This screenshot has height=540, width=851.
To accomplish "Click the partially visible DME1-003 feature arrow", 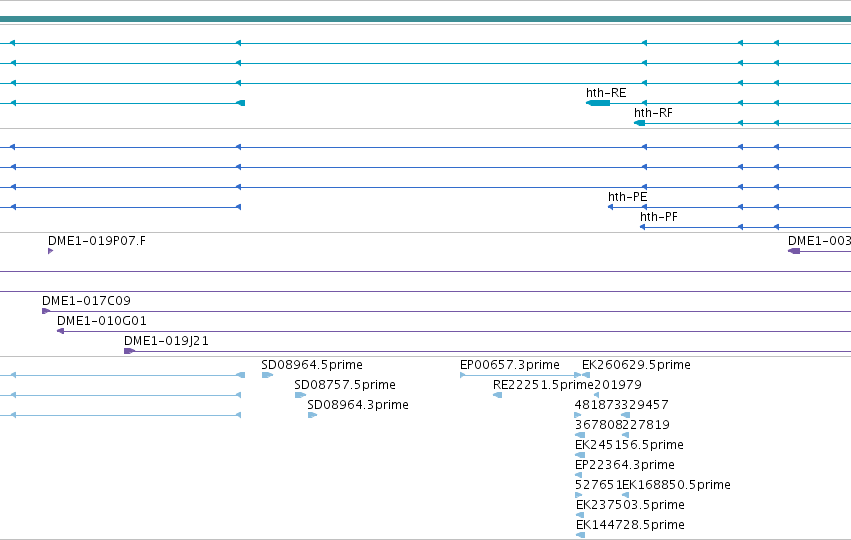I will coord(794,251).
